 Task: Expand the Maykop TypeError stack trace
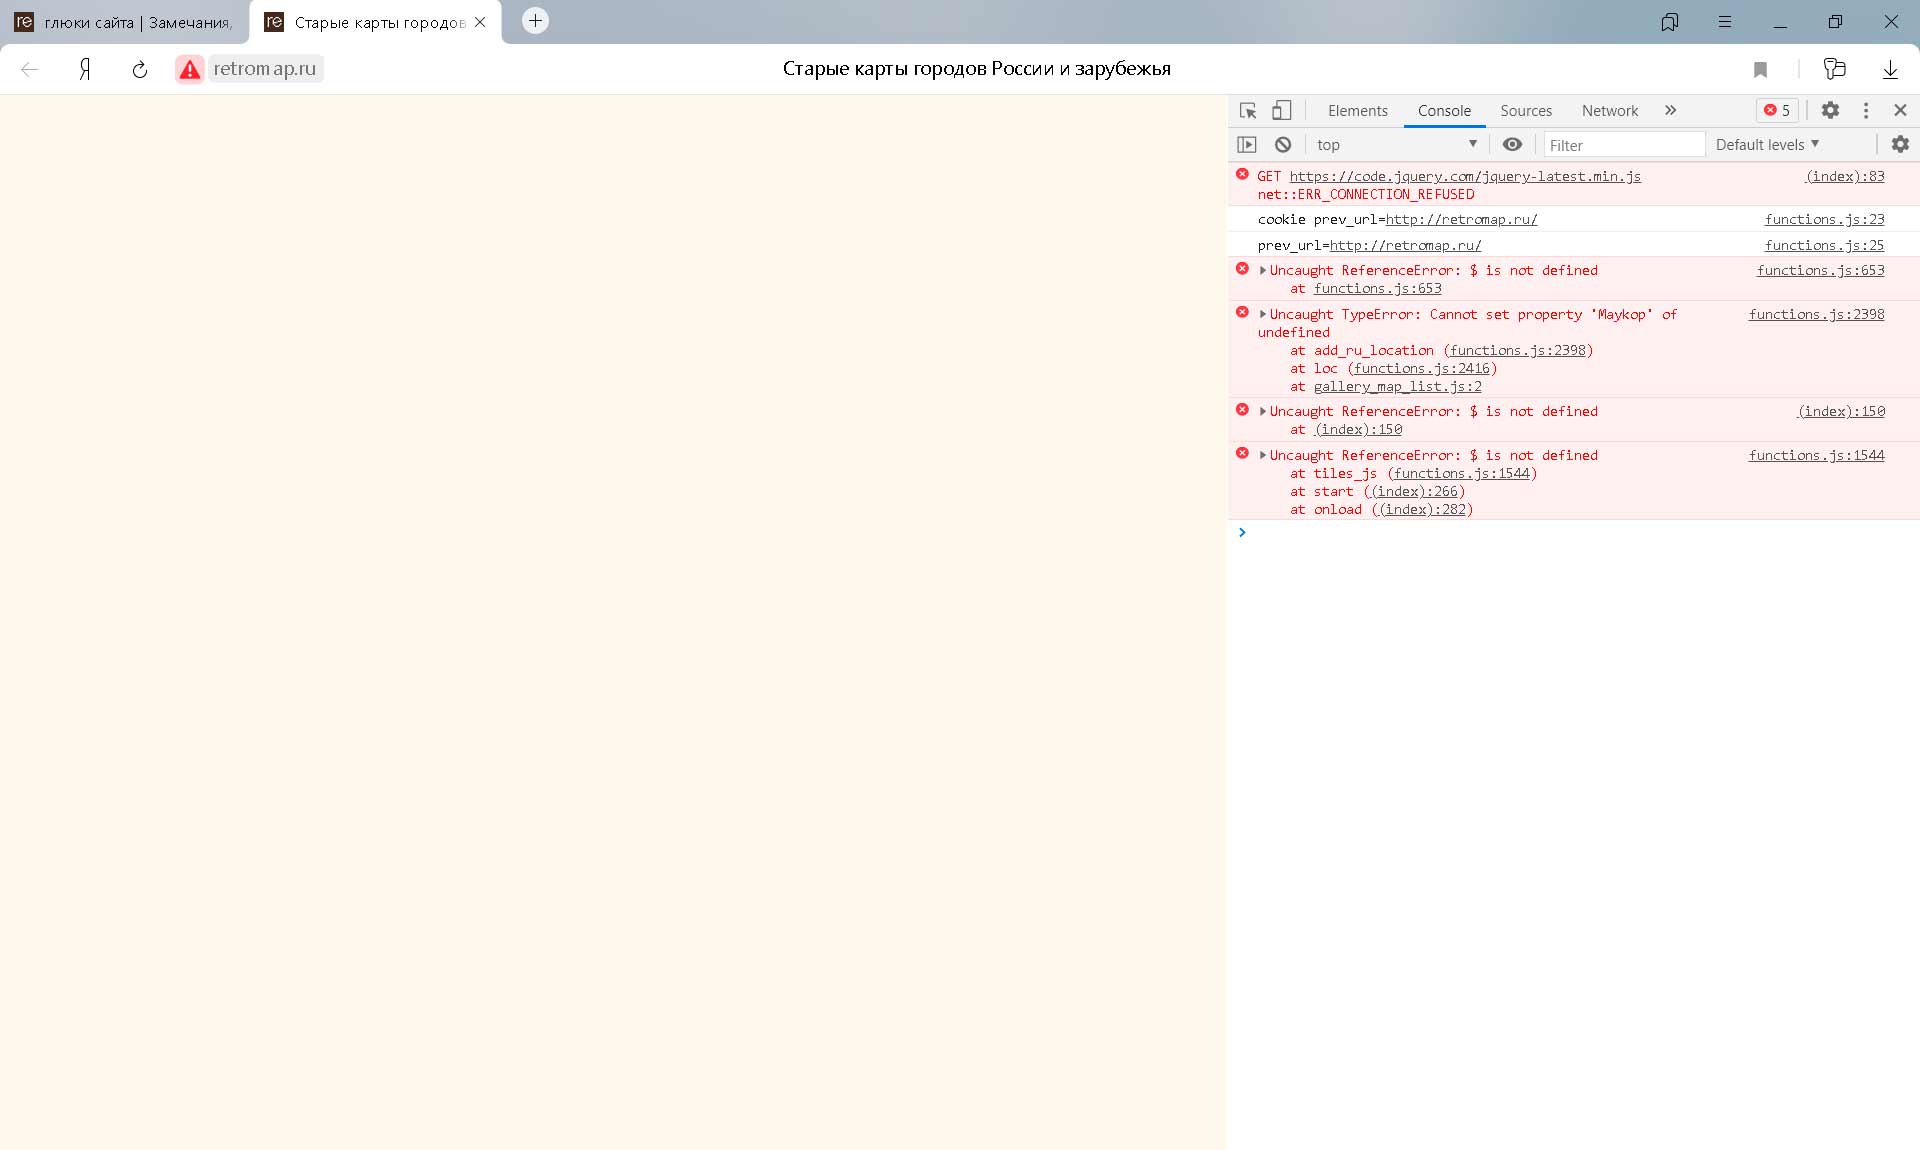1263,314
